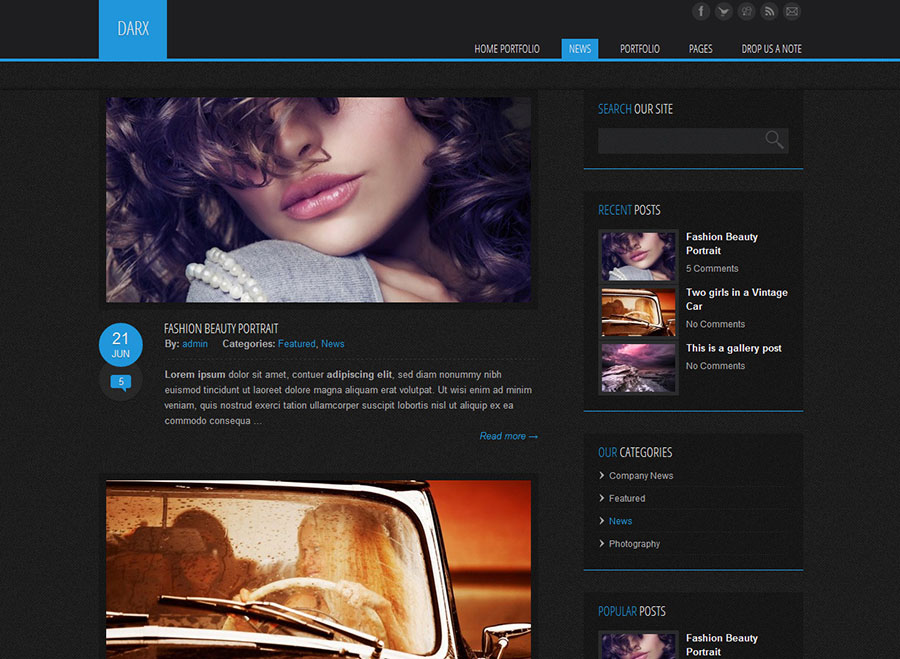This screenshot has width=900, height=659.
Task: Open the Fashion Beauty Portrait post title
Action: (221, 328)
